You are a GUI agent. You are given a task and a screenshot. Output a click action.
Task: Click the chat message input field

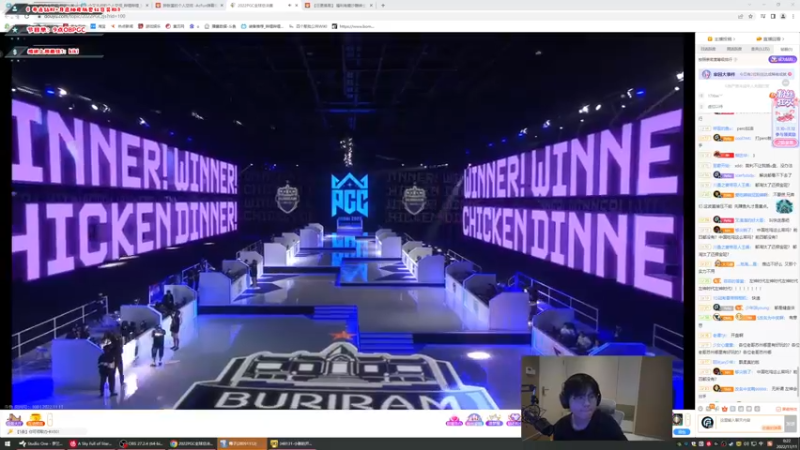(751, 422)
